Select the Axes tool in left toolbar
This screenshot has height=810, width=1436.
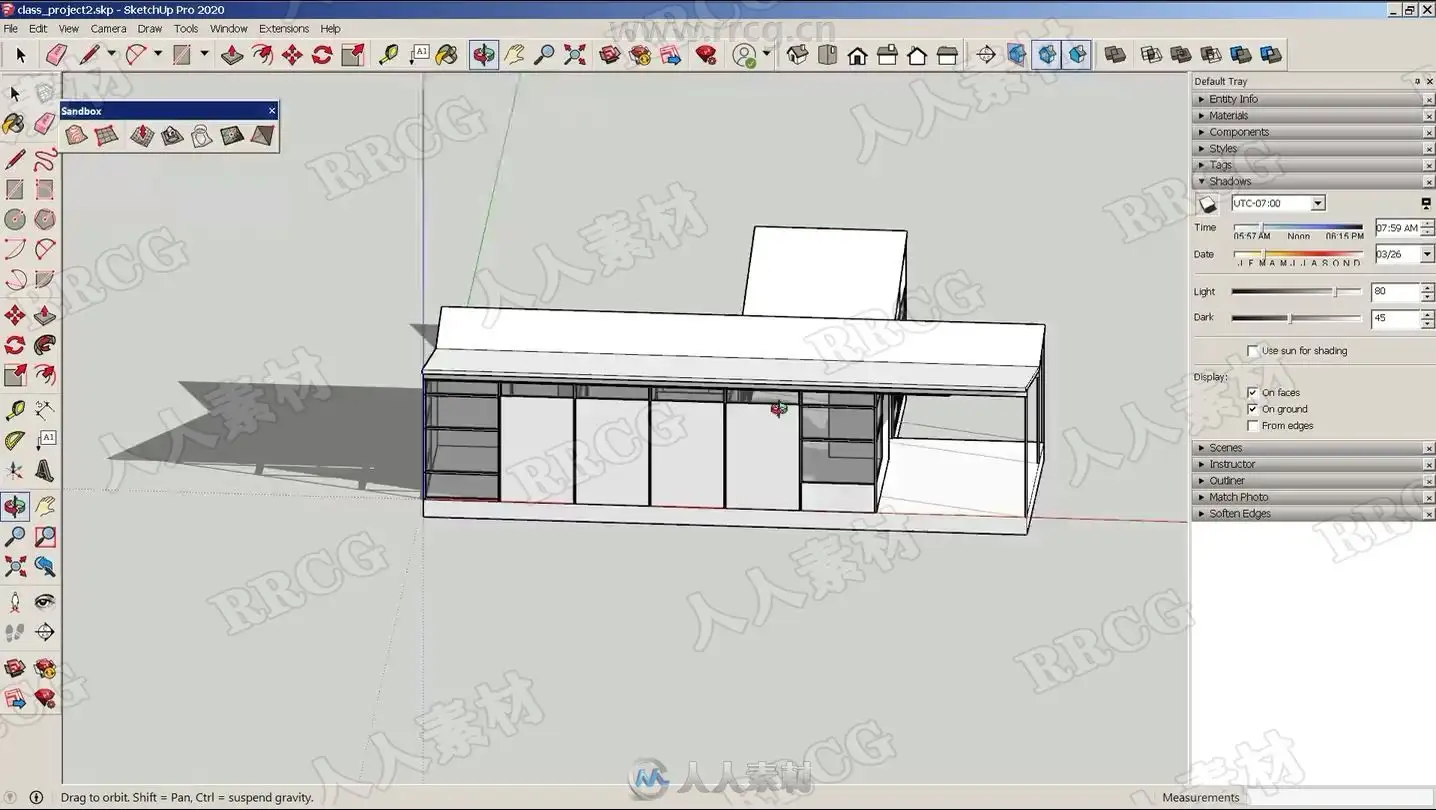click(x=15, y=470)
